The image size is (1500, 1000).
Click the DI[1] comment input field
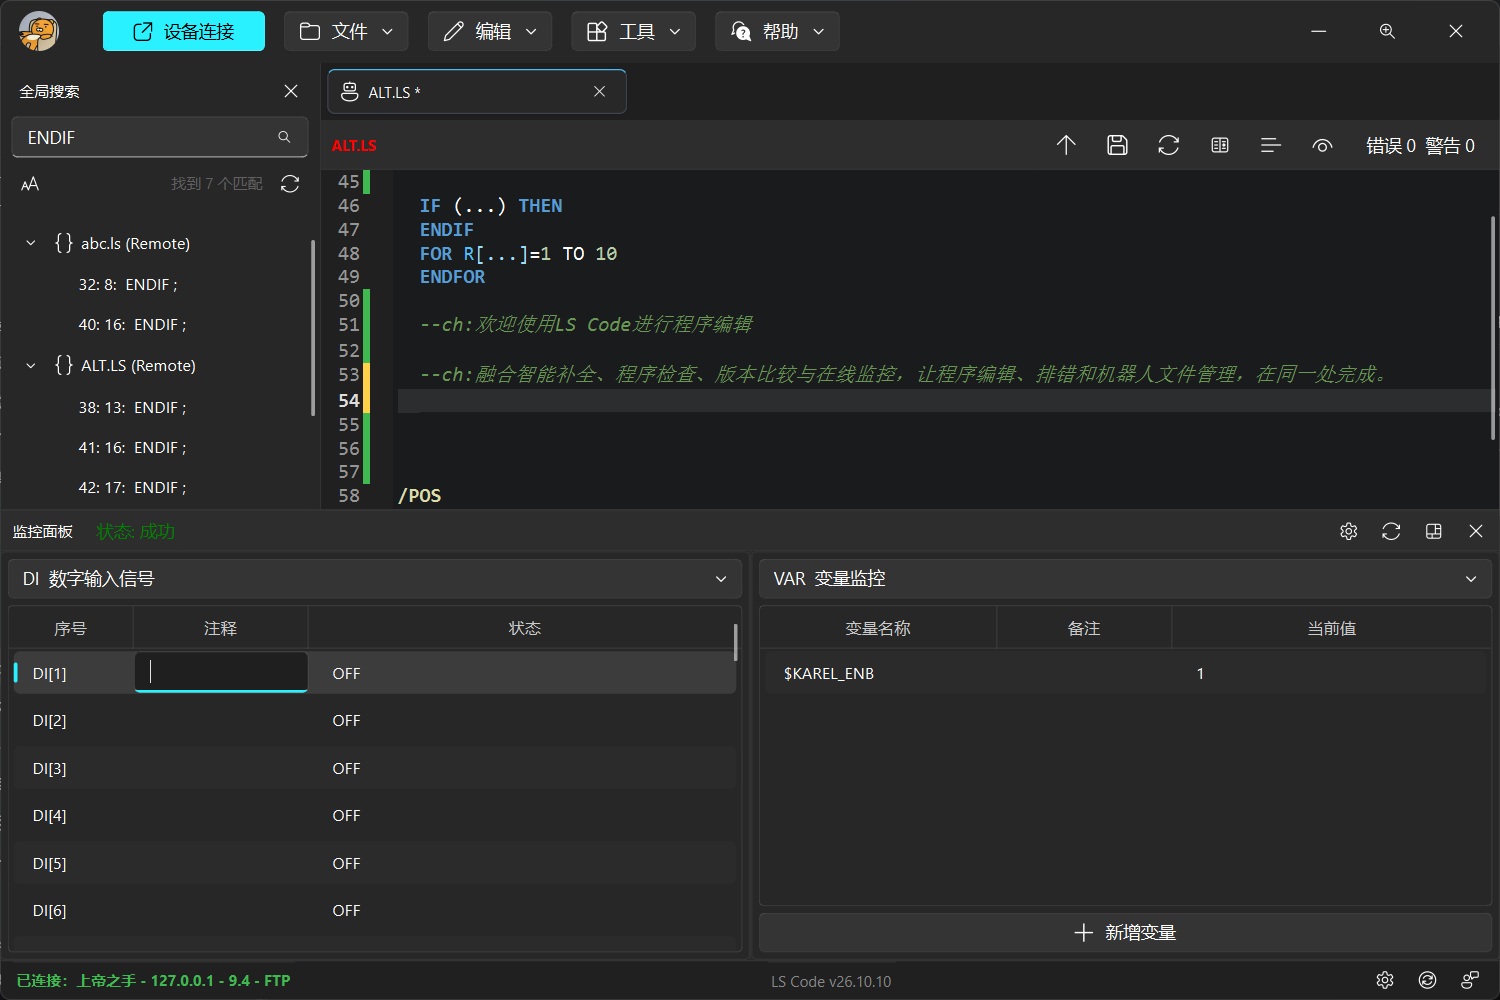coord(221,672)
